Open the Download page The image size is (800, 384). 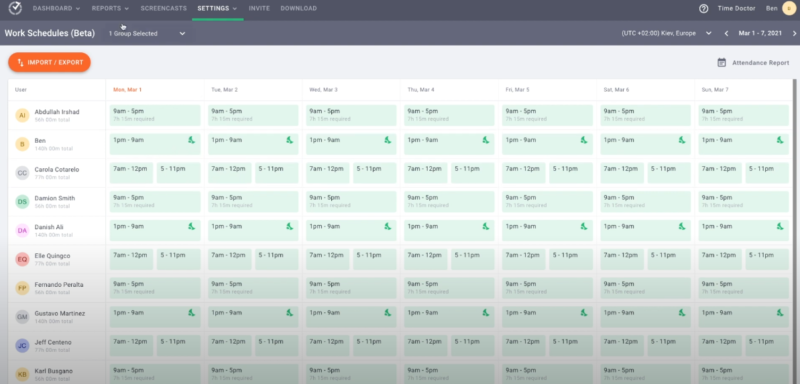coord(298,9)
